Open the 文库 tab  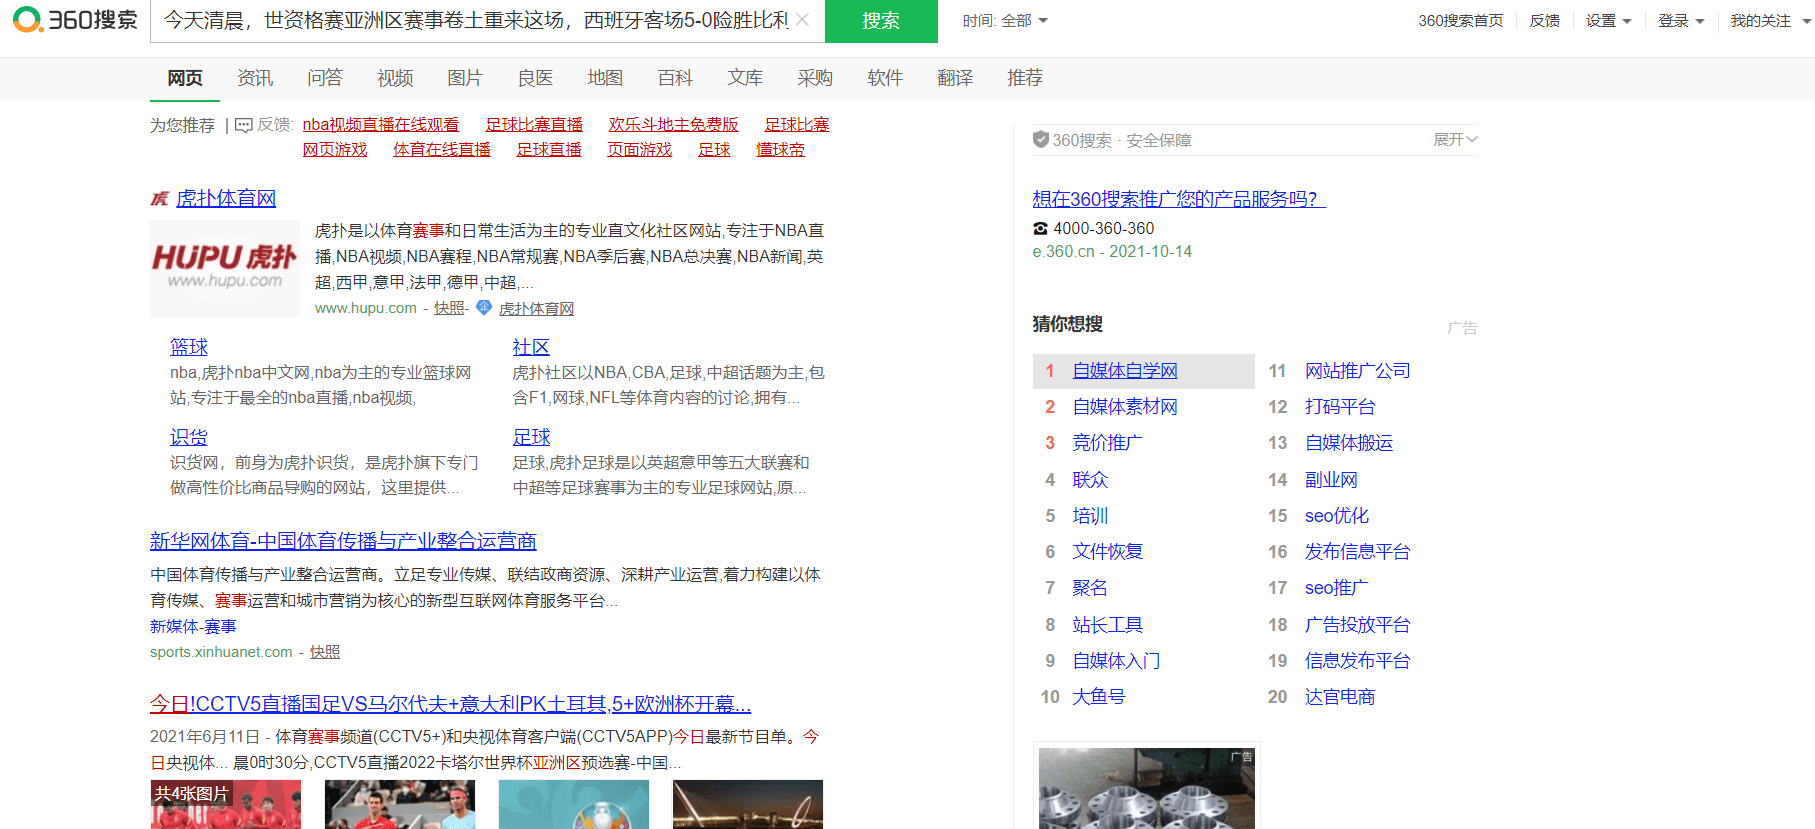[x=745, y=78]
